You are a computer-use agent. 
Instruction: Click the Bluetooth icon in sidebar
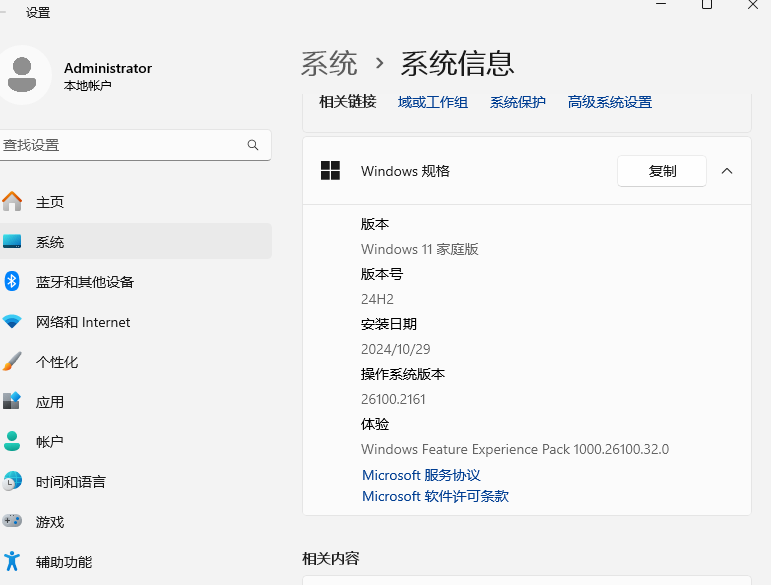(12, 282)
